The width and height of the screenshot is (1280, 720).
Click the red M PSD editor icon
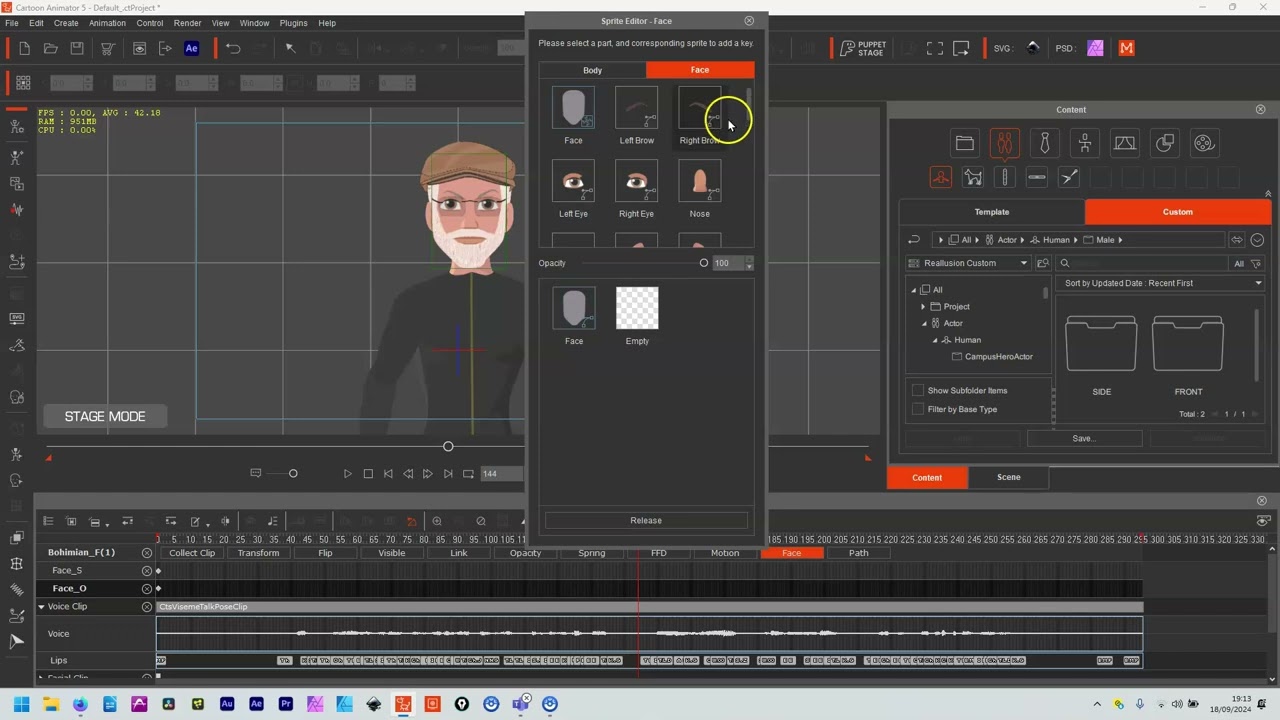pos(1127,48)
